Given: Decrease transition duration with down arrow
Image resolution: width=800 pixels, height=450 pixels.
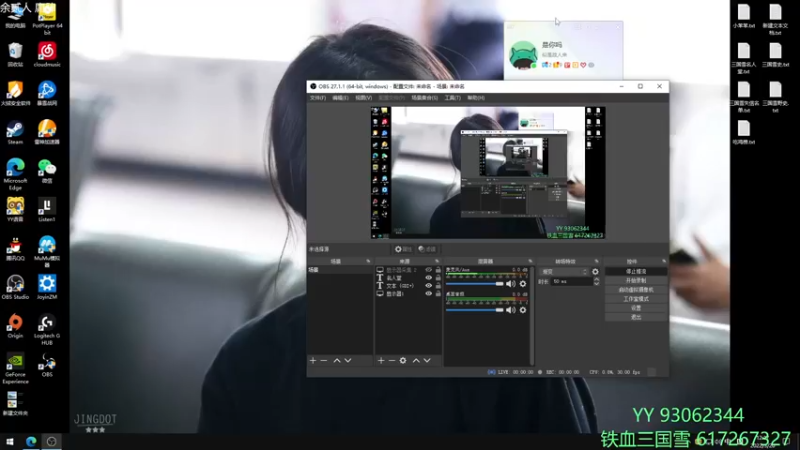Looking at the screenshot, I should pos(596,284).
